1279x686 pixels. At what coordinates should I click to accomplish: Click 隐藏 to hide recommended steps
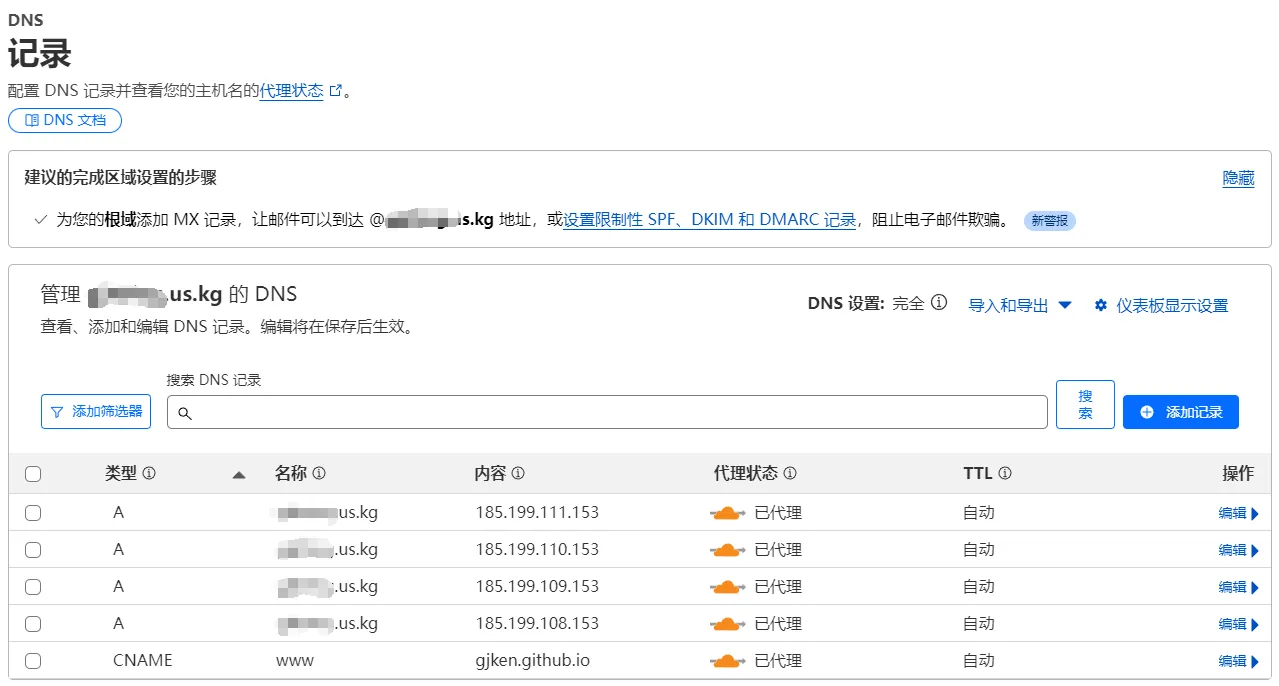coord(1238,178)
